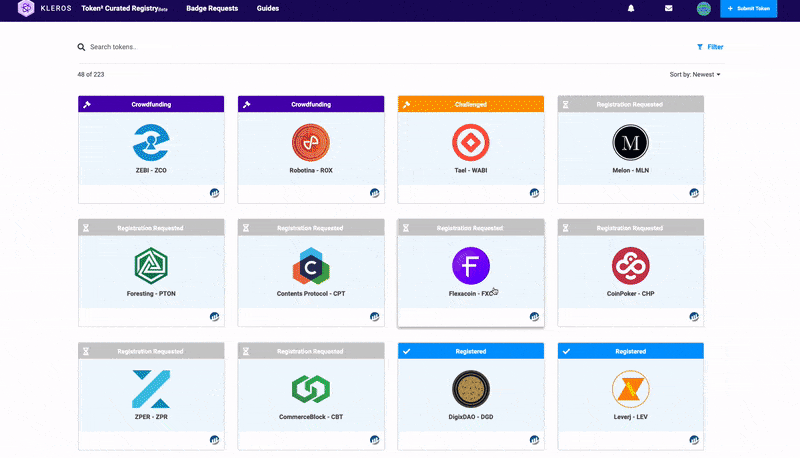Viewport: 800px width, 458px height.
Task: Open the email envelope icon
Action: pos(668,8)
